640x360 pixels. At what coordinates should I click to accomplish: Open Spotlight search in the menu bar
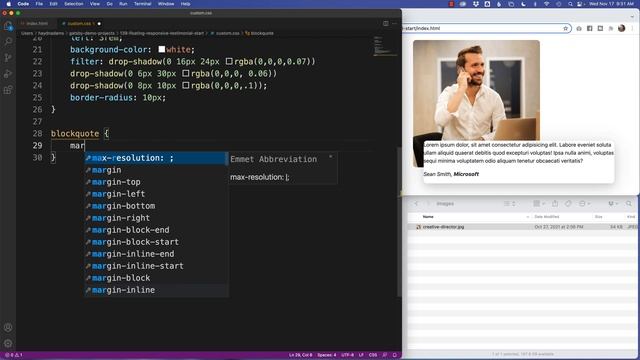570,4
